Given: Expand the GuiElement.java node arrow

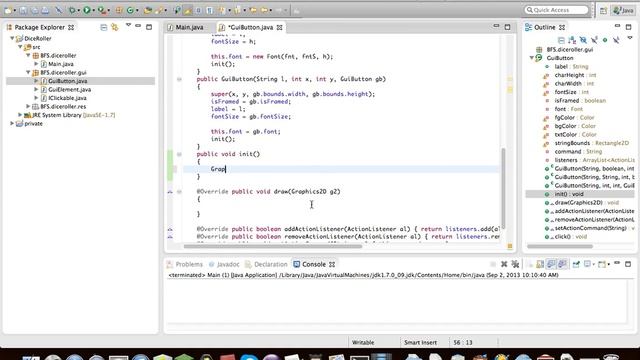Looking at the screenshot, I should (36, 89).
